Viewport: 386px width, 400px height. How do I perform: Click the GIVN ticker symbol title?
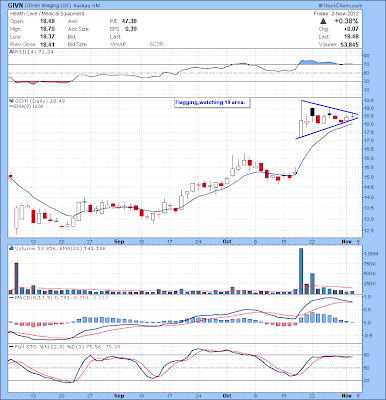pyautogui.click(x=16, y=6)
